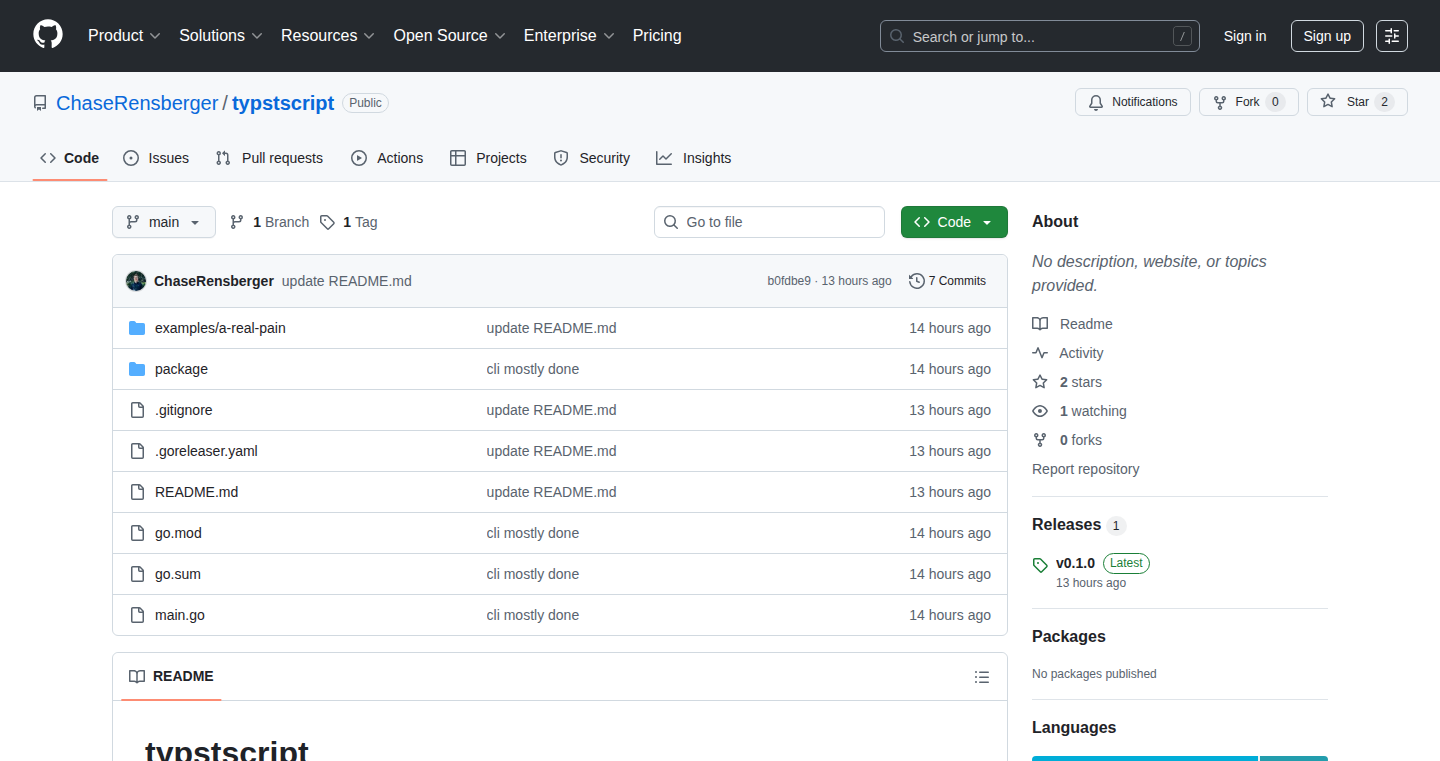Open the main.go file name
This screenshot has height=761, width=1440.
coord(180,615)
